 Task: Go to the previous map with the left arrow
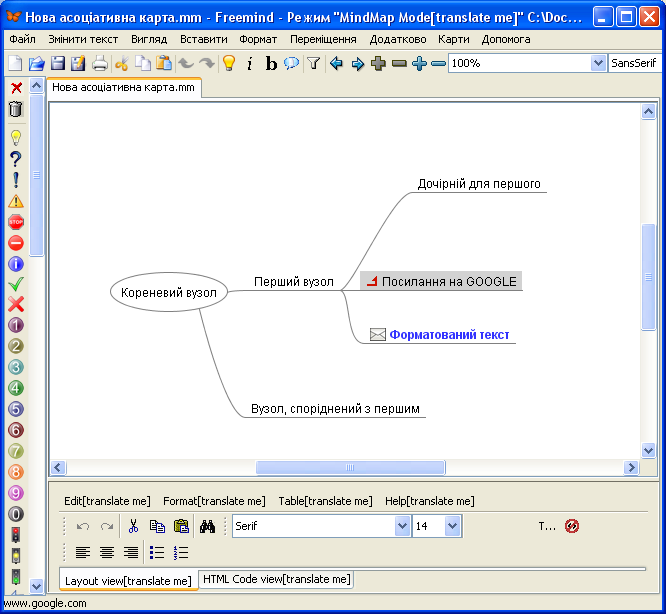336,63
